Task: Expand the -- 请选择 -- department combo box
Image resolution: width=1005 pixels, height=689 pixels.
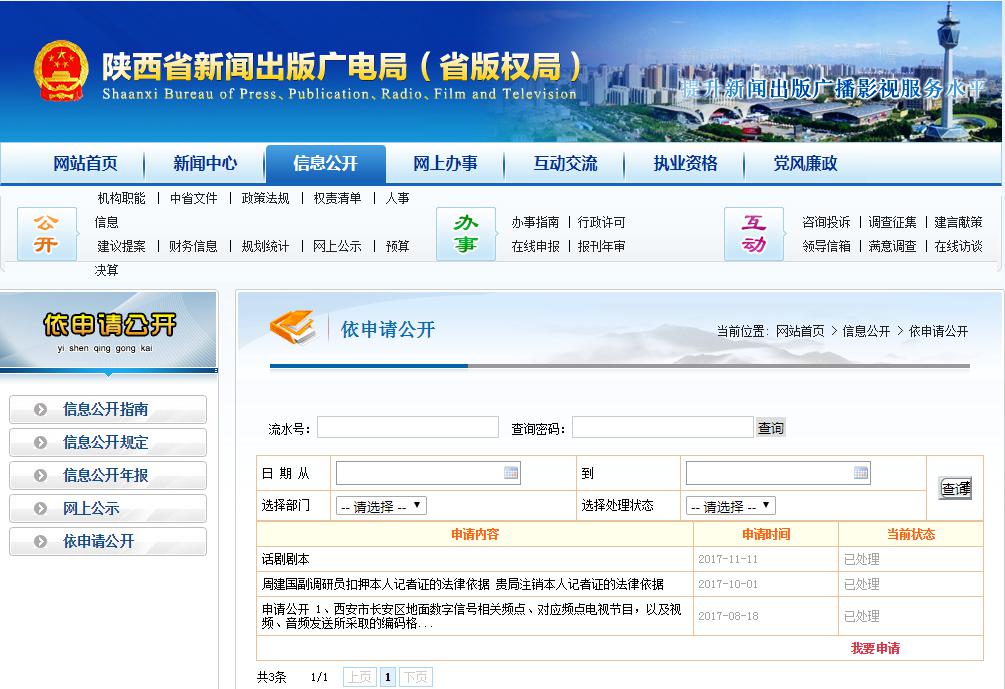Action: 380,505
